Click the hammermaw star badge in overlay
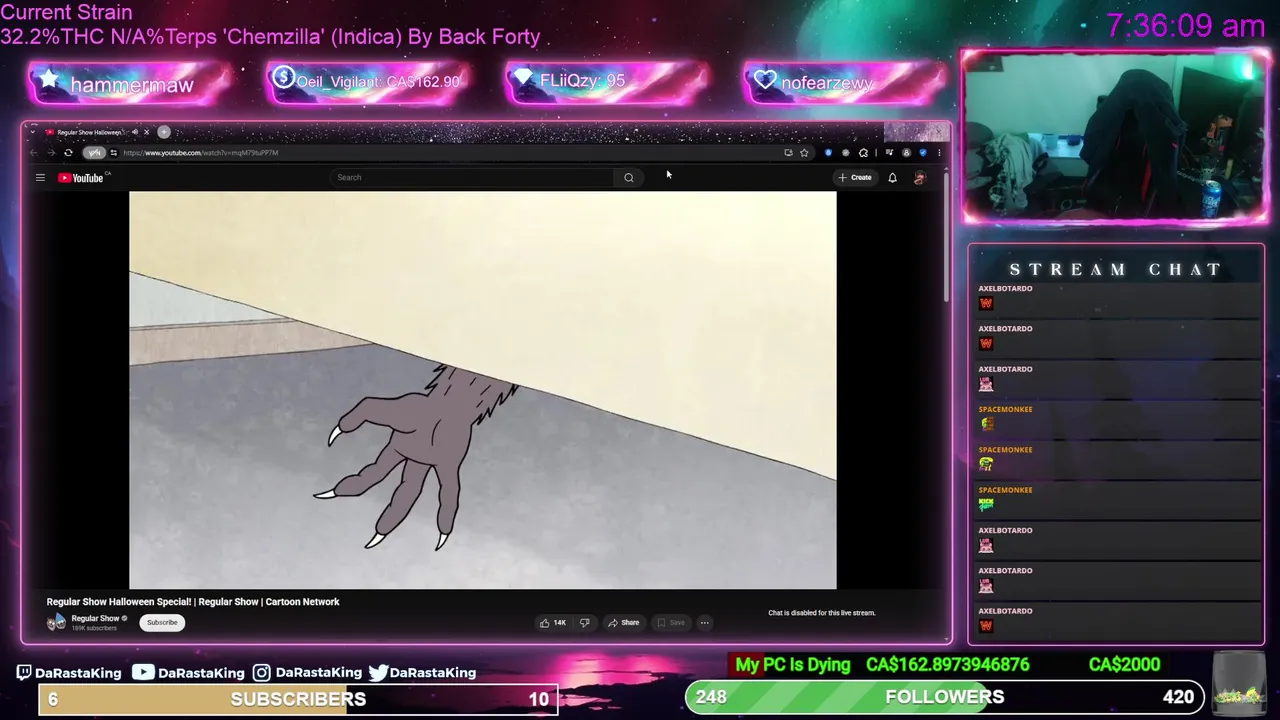This screenshot has height=720, width=1280. (x=130, y=84)
